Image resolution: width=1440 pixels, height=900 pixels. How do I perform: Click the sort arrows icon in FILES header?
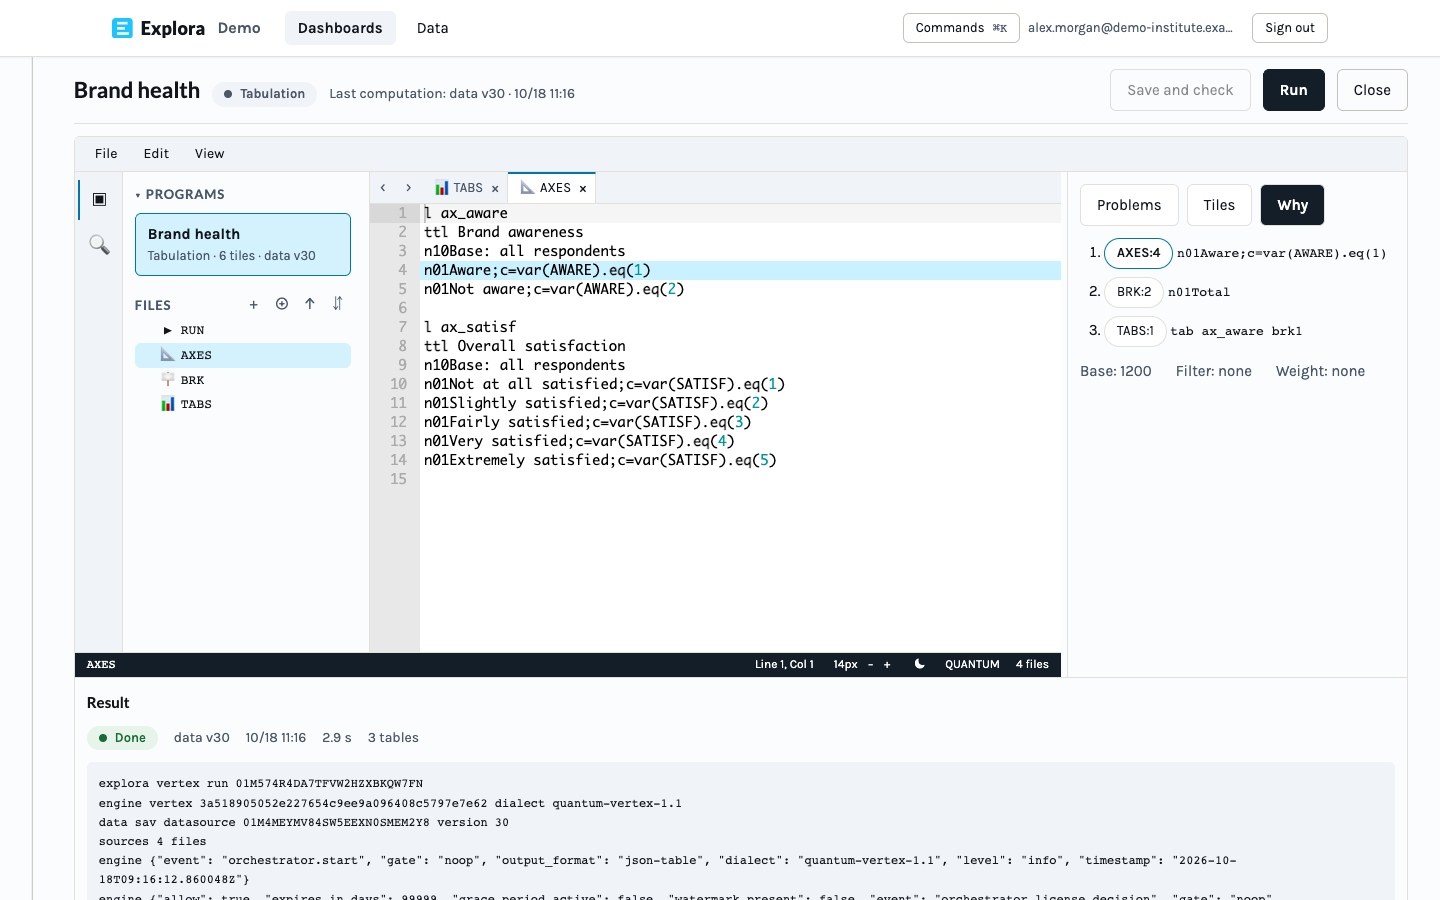[x=338, y=304]
